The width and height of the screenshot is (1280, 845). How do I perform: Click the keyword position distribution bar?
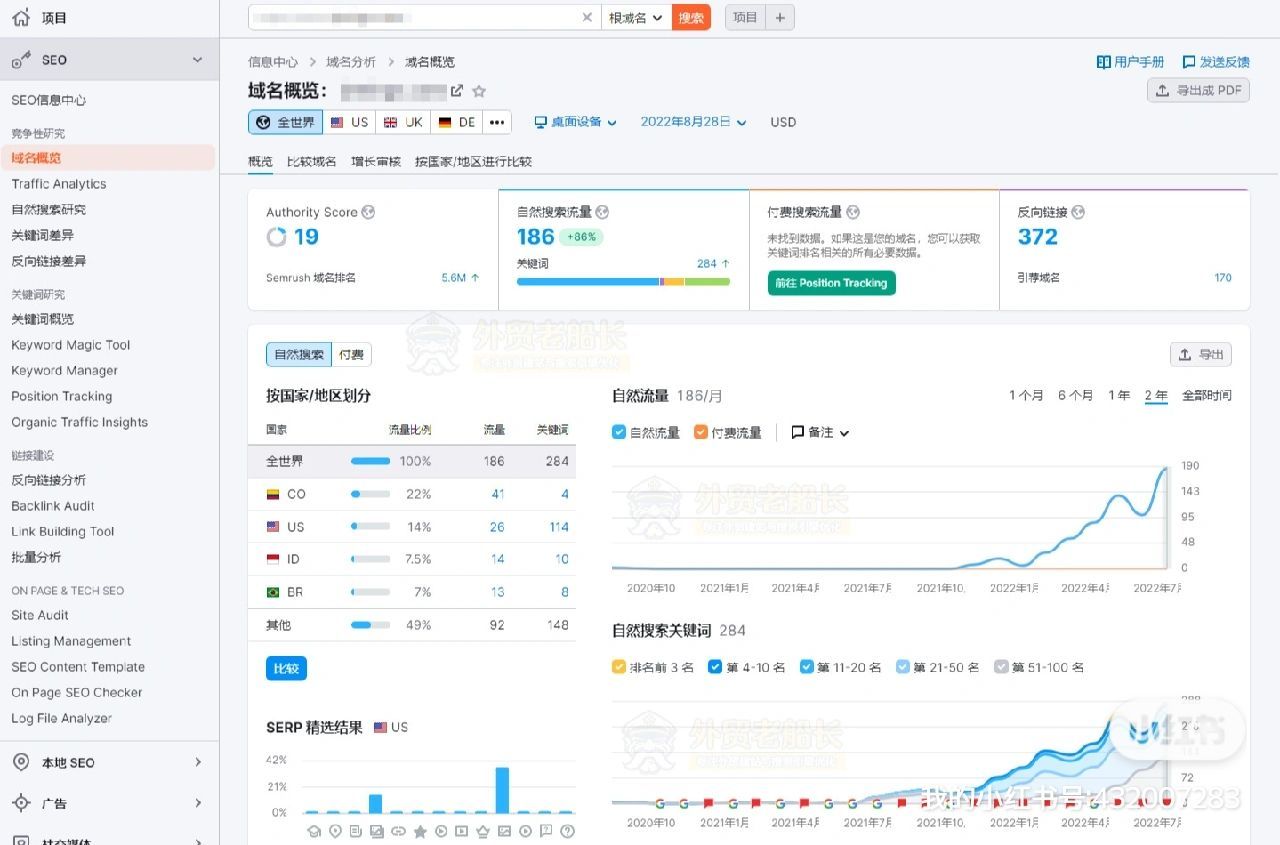tap(622, 281)
